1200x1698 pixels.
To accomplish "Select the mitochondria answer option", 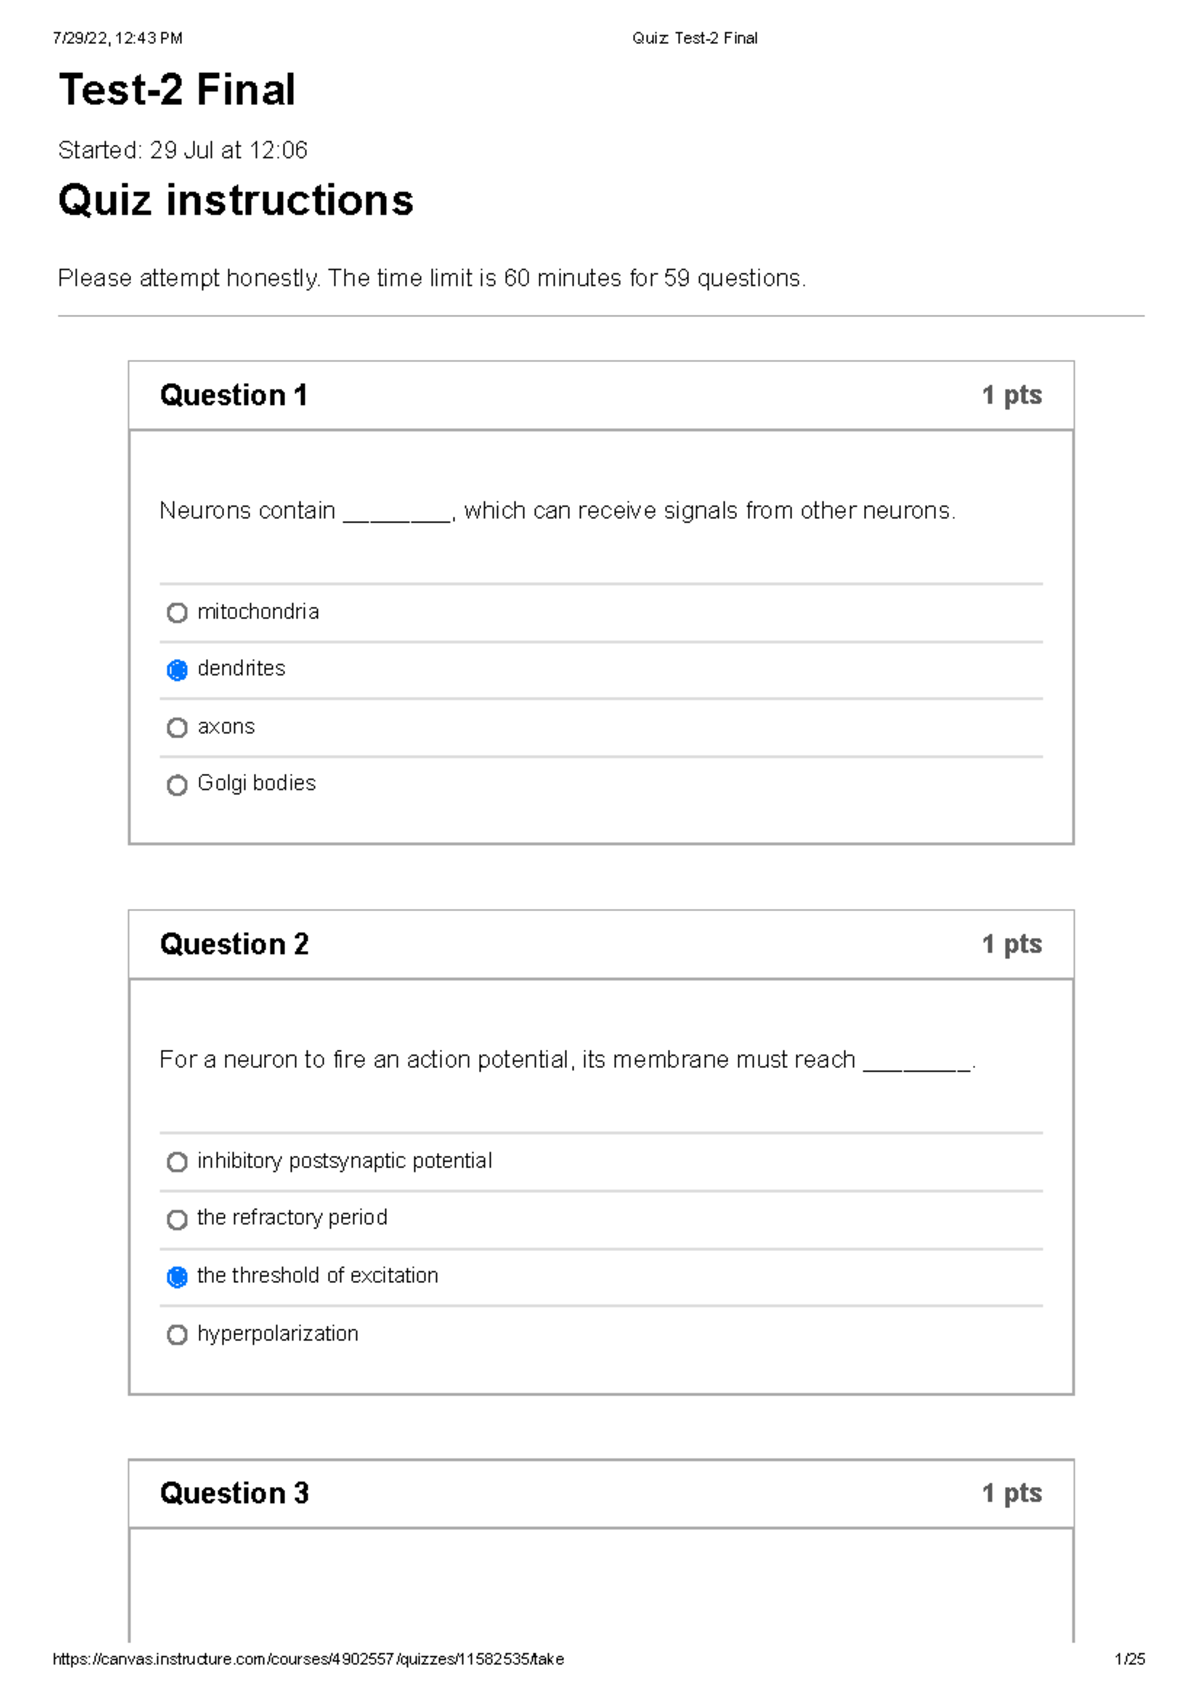I will [x=177, y=612].
